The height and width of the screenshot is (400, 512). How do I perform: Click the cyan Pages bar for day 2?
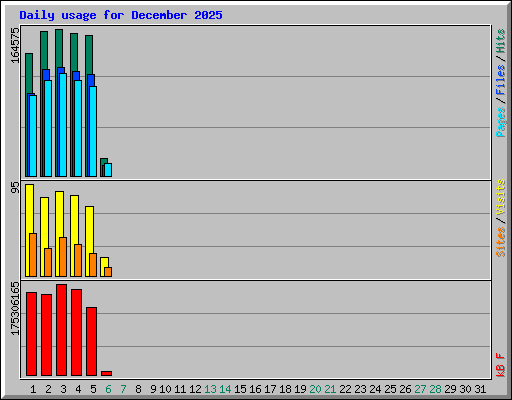48,128
